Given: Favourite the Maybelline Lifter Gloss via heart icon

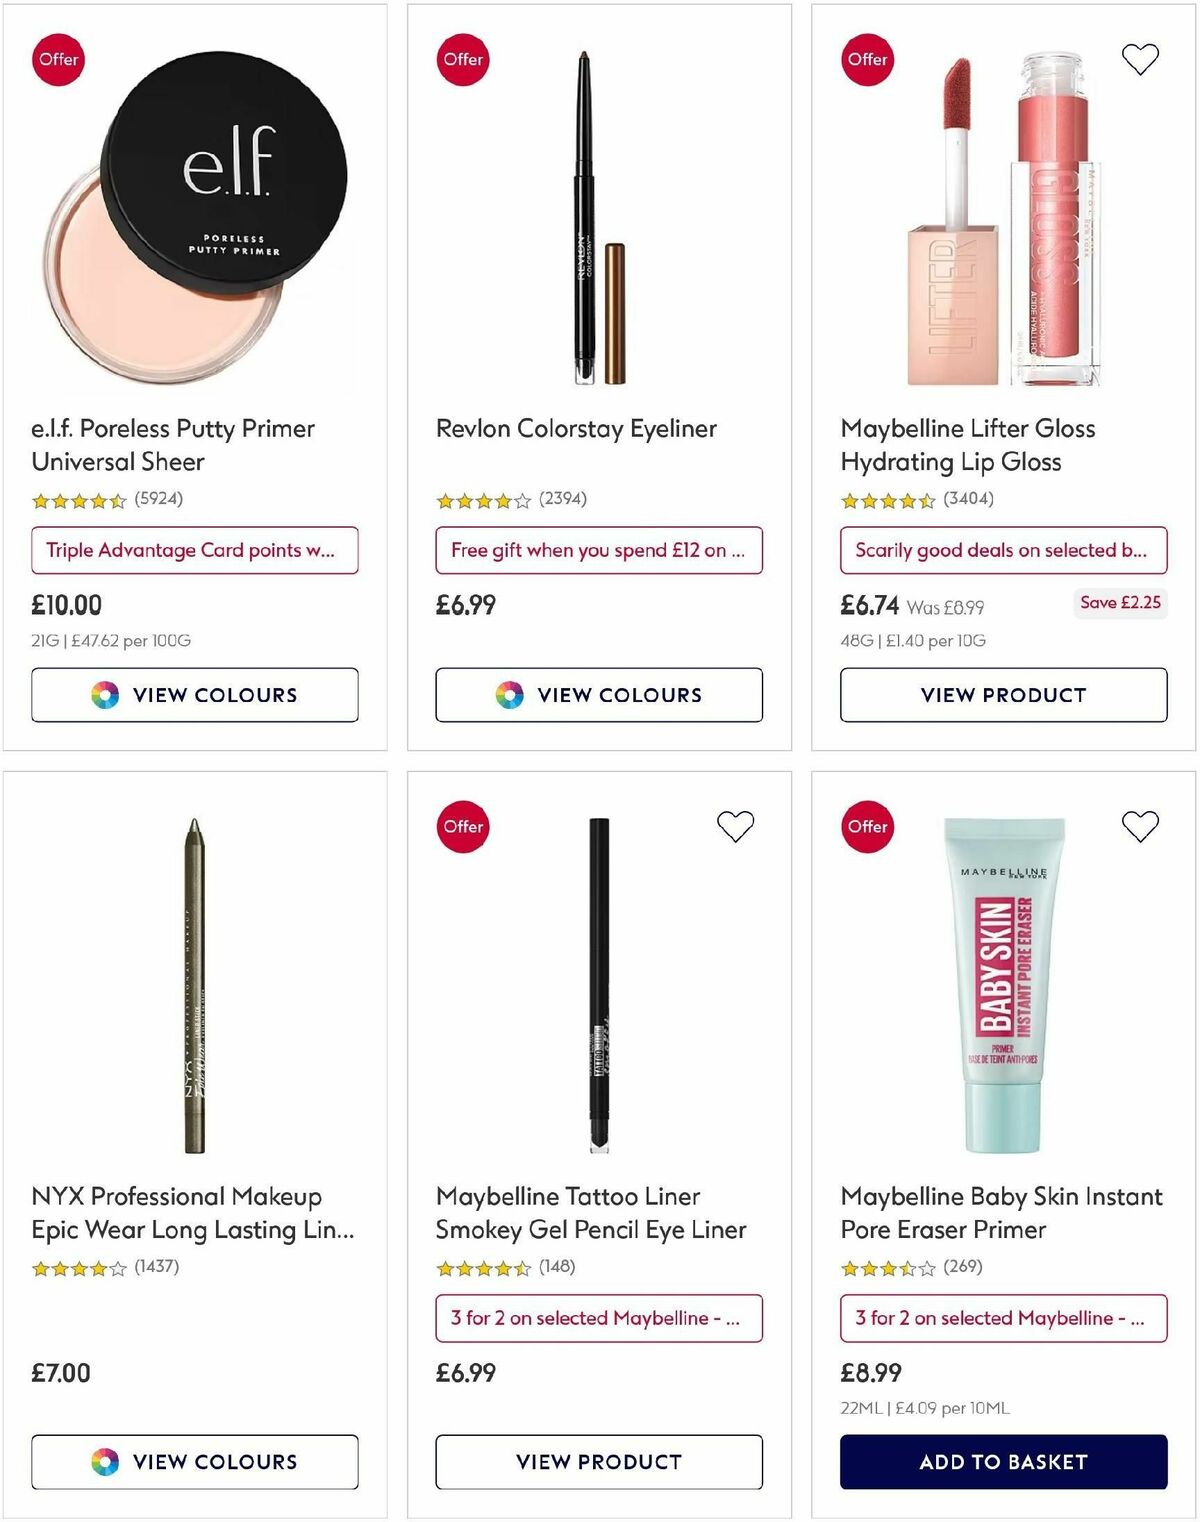Looking at the screenshot, I should click(x=1140, y=62).
